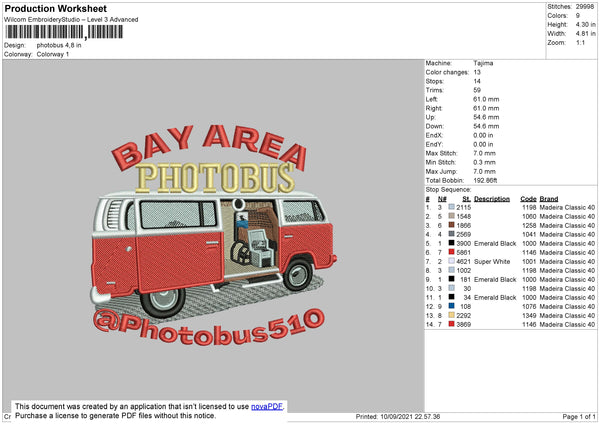The image size is (600, 424).
Task: Click the 'Code' column header
Action: pyautogui.click(x=528, y=199)
